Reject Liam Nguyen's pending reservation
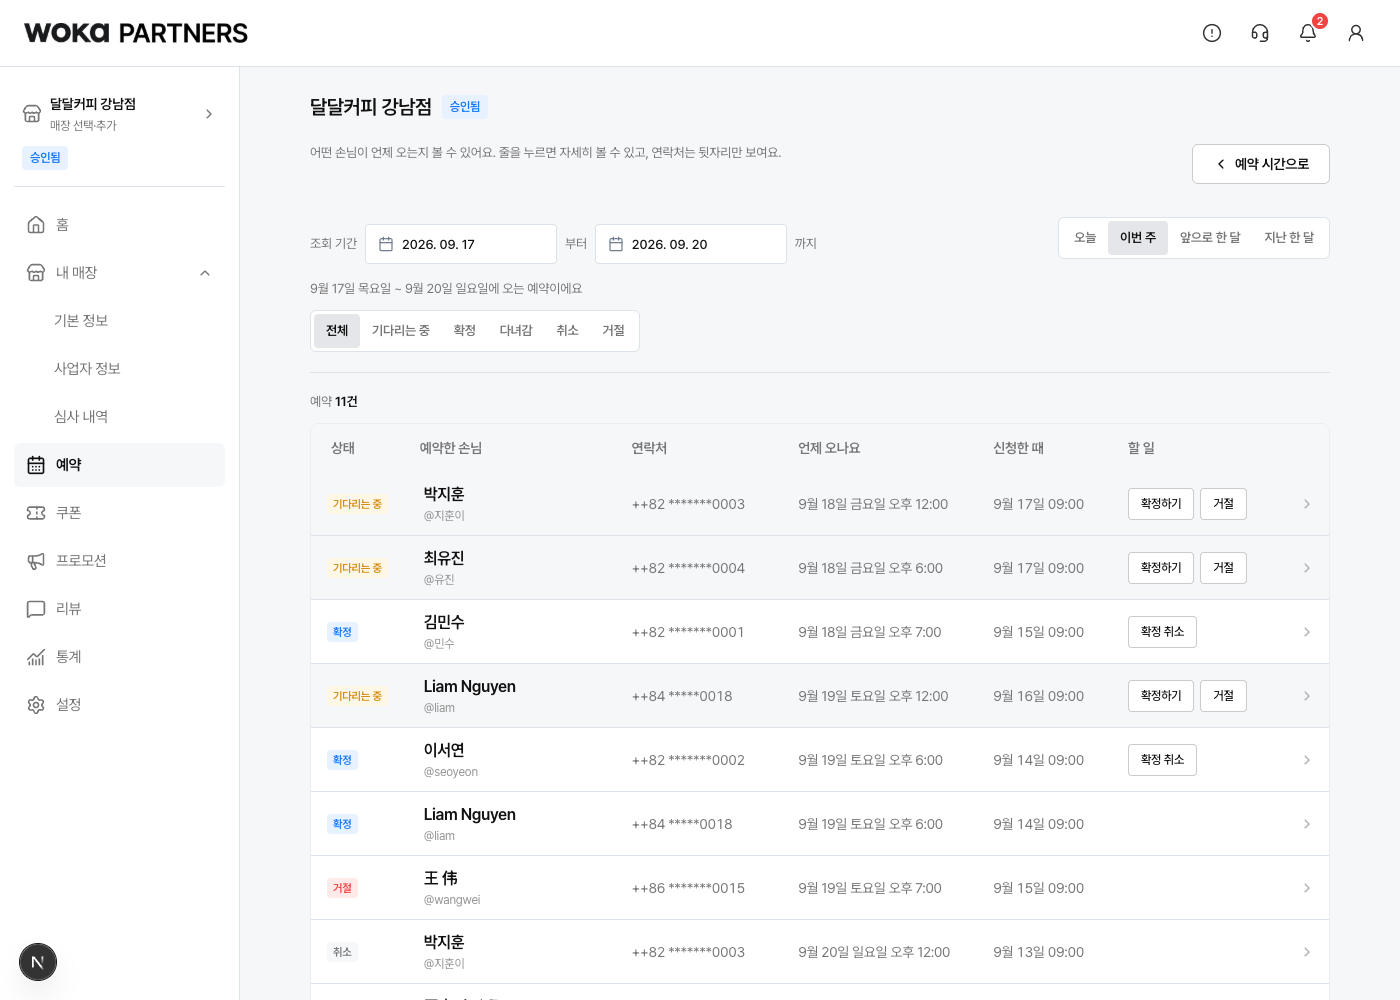This screenshot has width=1400, height=1000. tap(1224, 696)
